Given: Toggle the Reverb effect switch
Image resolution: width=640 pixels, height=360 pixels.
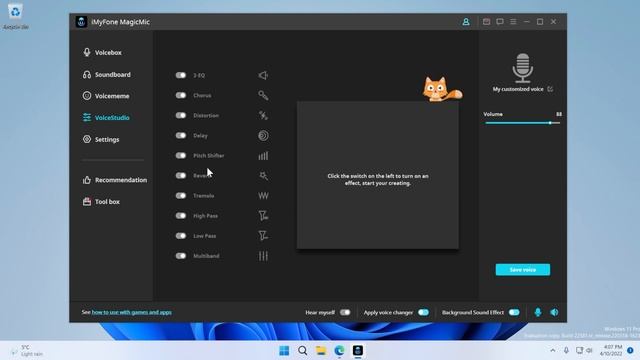Looking at the screenshot, I should 181,176.
